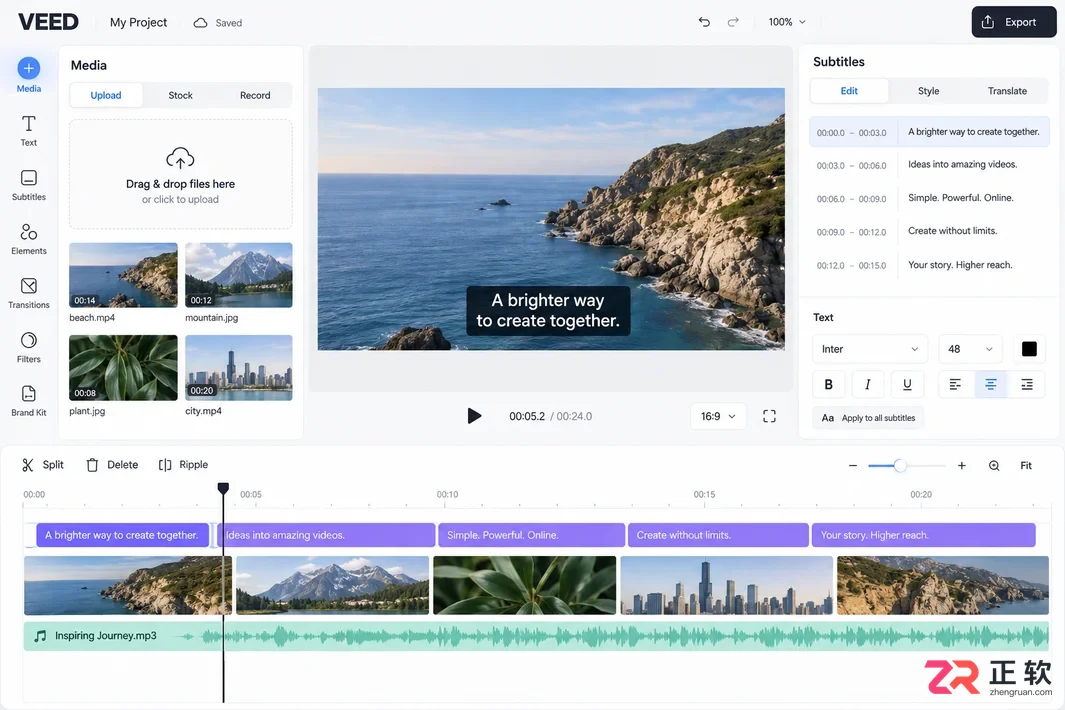Enter fullscreen preview mode

point(769,416)
